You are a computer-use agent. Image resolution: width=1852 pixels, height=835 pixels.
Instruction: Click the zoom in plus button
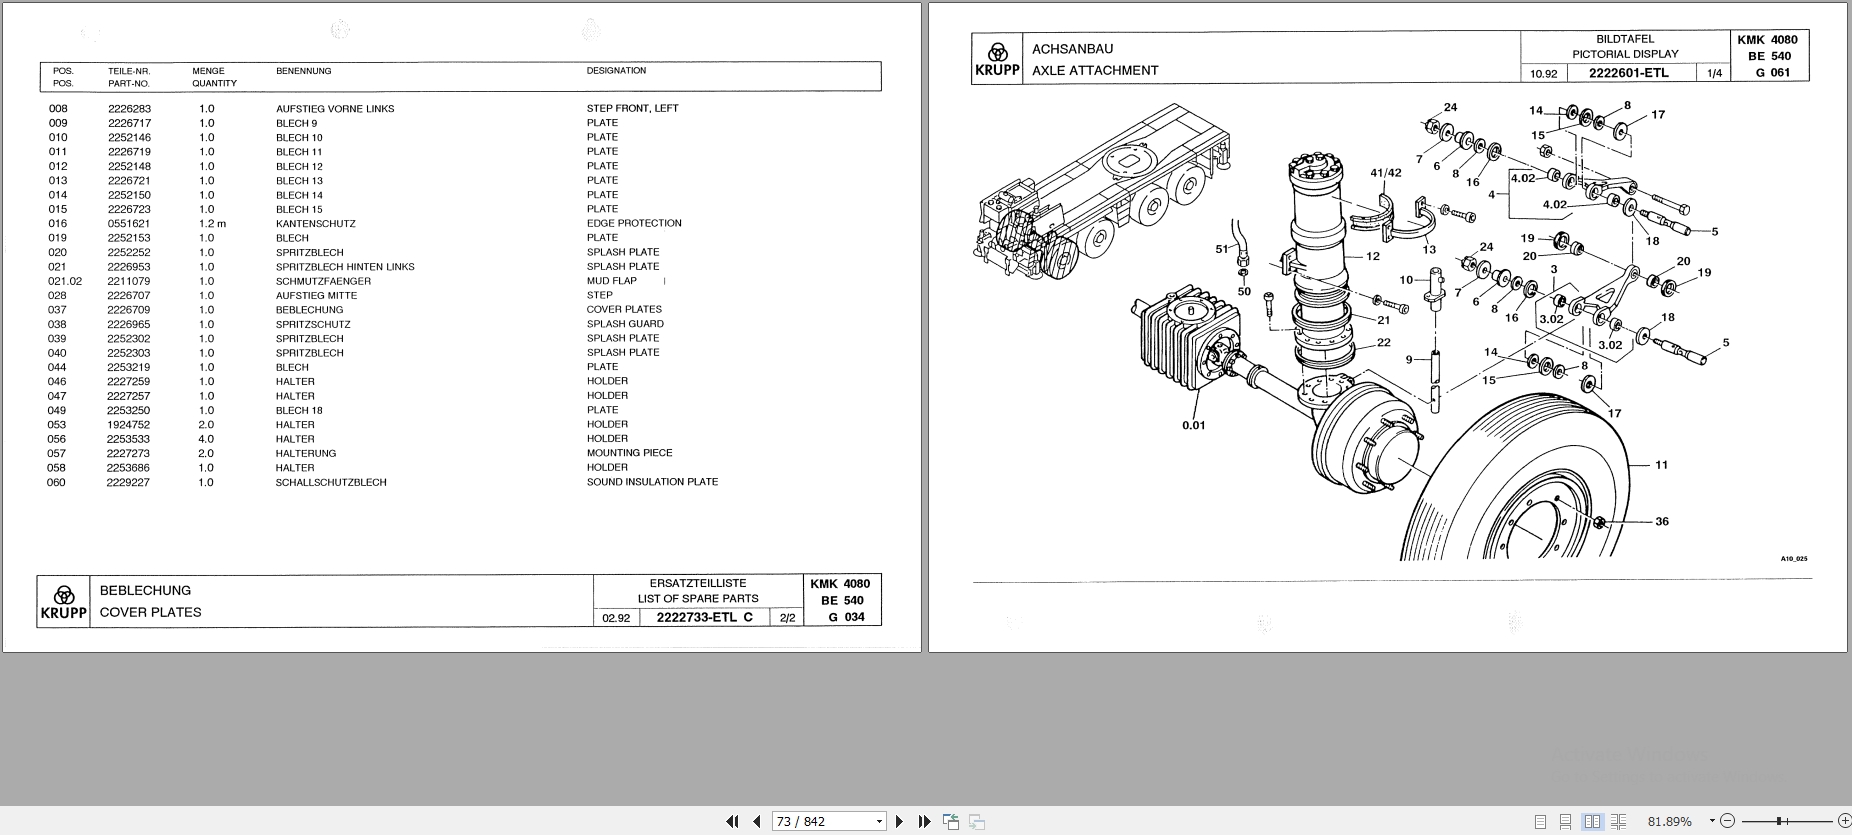pyautogui.click(x=1844, y=821)
